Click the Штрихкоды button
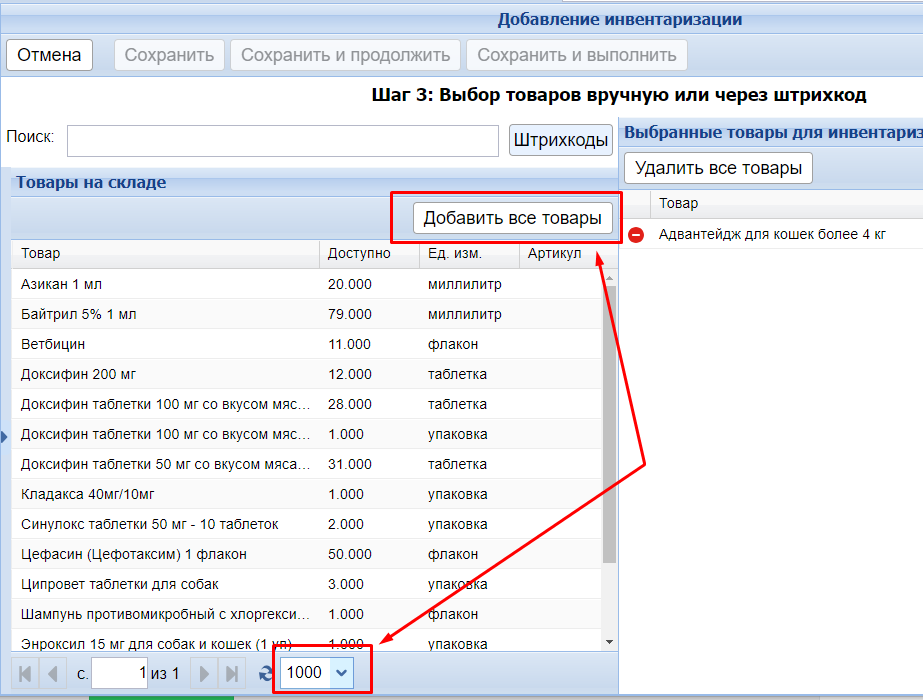Screen dimensions: 923x700 (x=561, y=140)
